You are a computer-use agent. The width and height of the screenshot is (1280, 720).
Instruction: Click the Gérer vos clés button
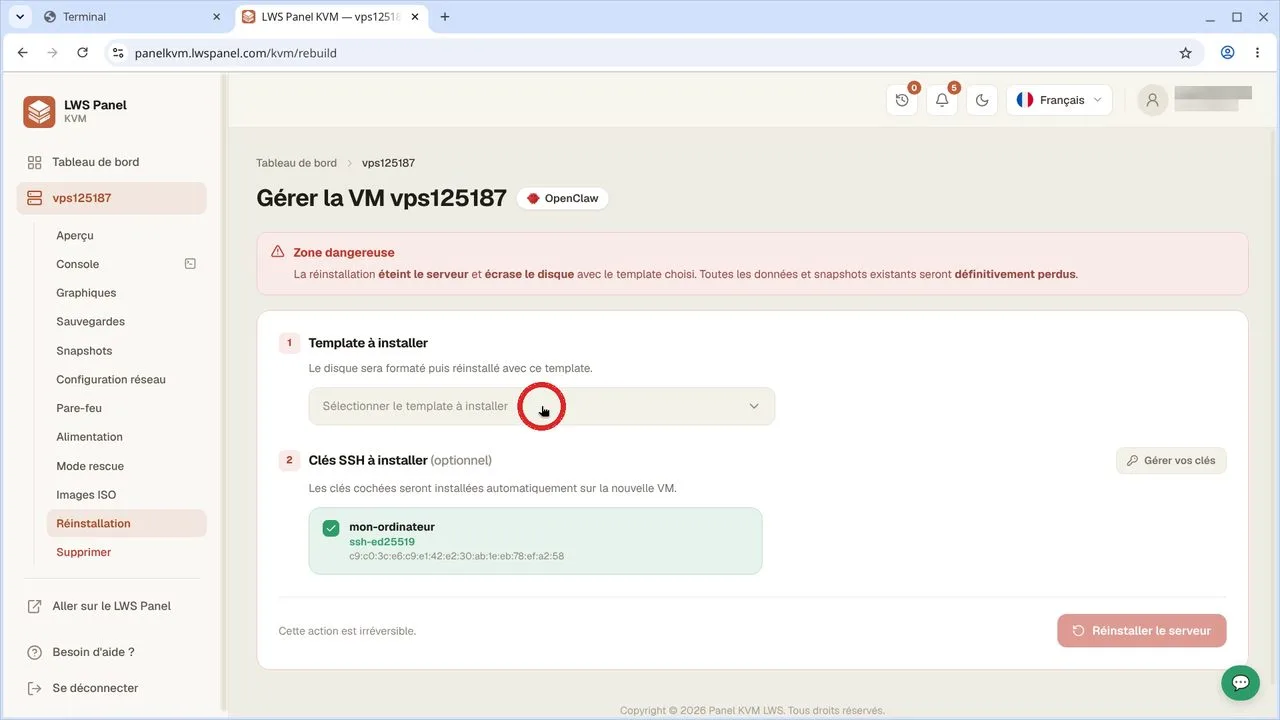tap(1171, 461)
